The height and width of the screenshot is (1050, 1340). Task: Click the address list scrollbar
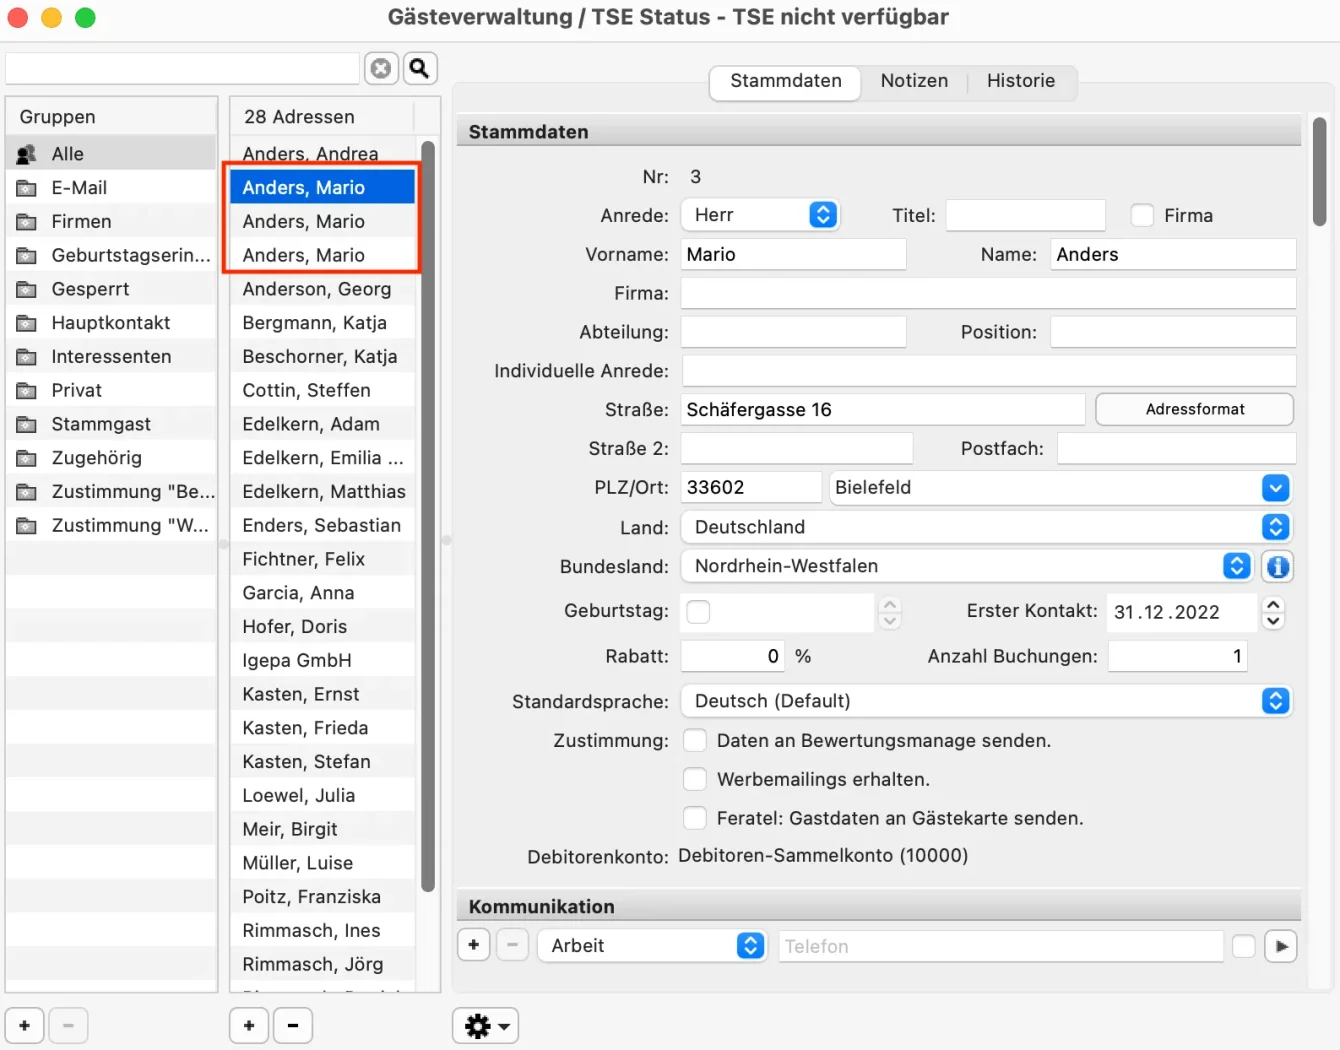pos(428,516)
